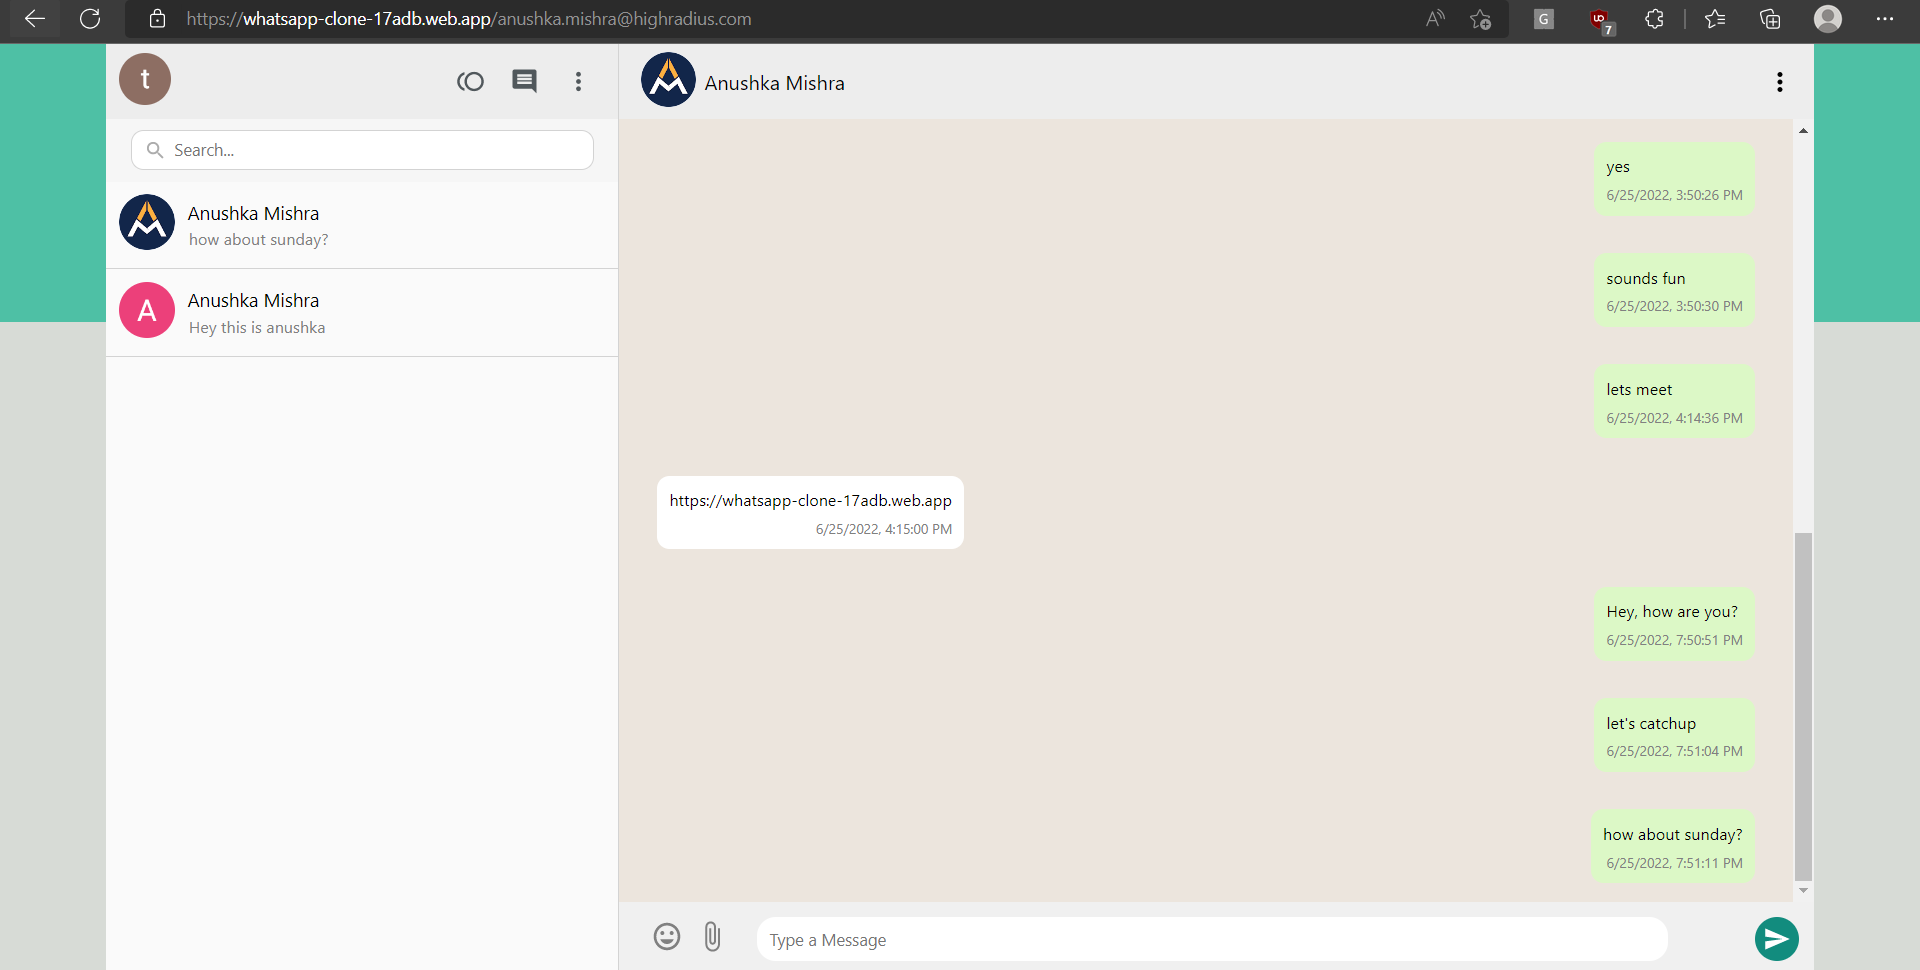Open the status view icon in sidebar
This screenshot has height=970, width=1920.
click(x=470, y=81)
